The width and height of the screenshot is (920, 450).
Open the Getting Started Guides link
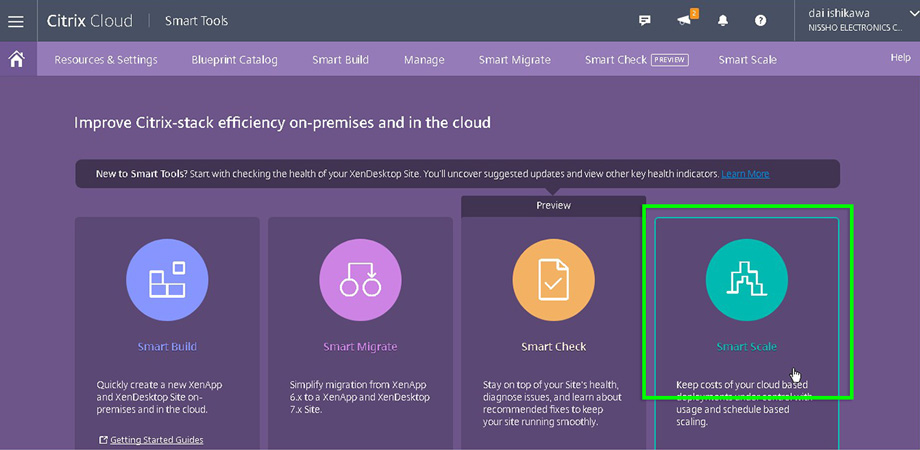pos(156,439)
